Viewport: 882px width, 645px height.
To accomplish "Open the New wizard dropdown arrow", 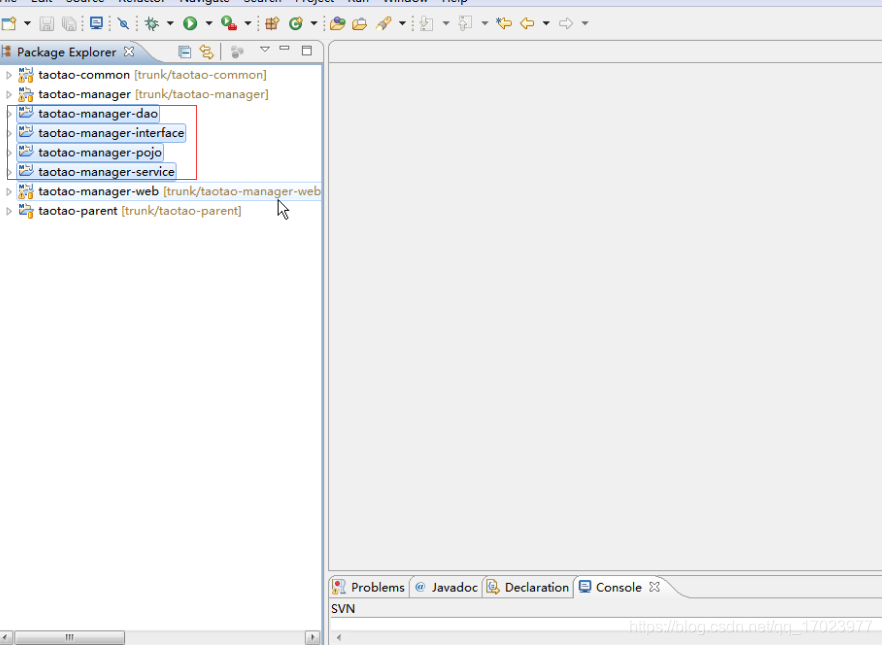I will pyautogui.click(x=27, y=24).
